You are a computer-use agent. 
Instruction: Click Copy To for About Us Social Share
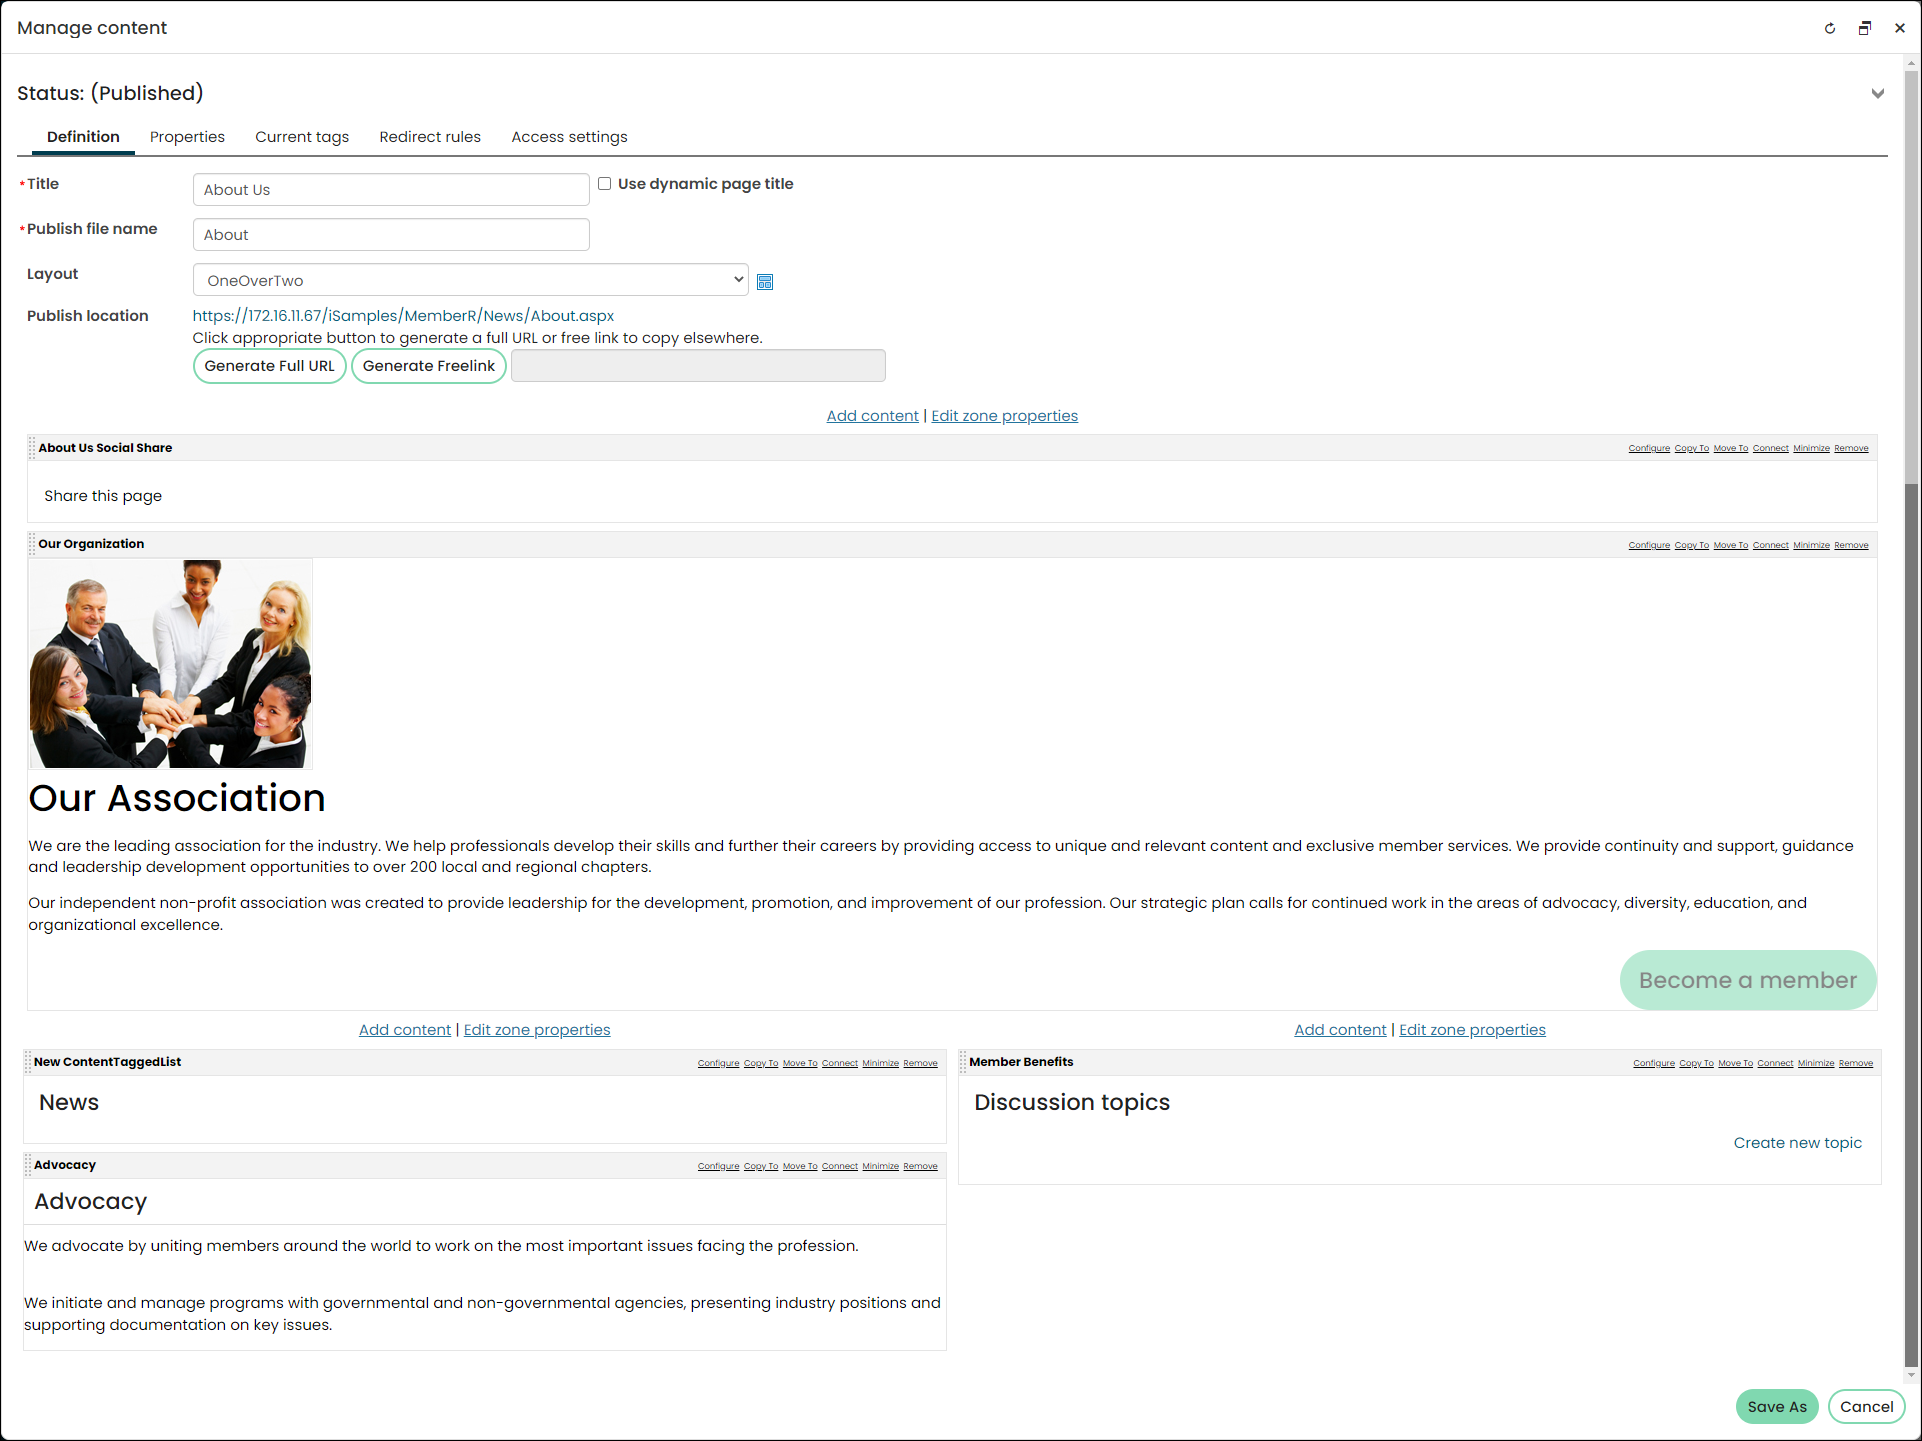tap(1692, 448)
